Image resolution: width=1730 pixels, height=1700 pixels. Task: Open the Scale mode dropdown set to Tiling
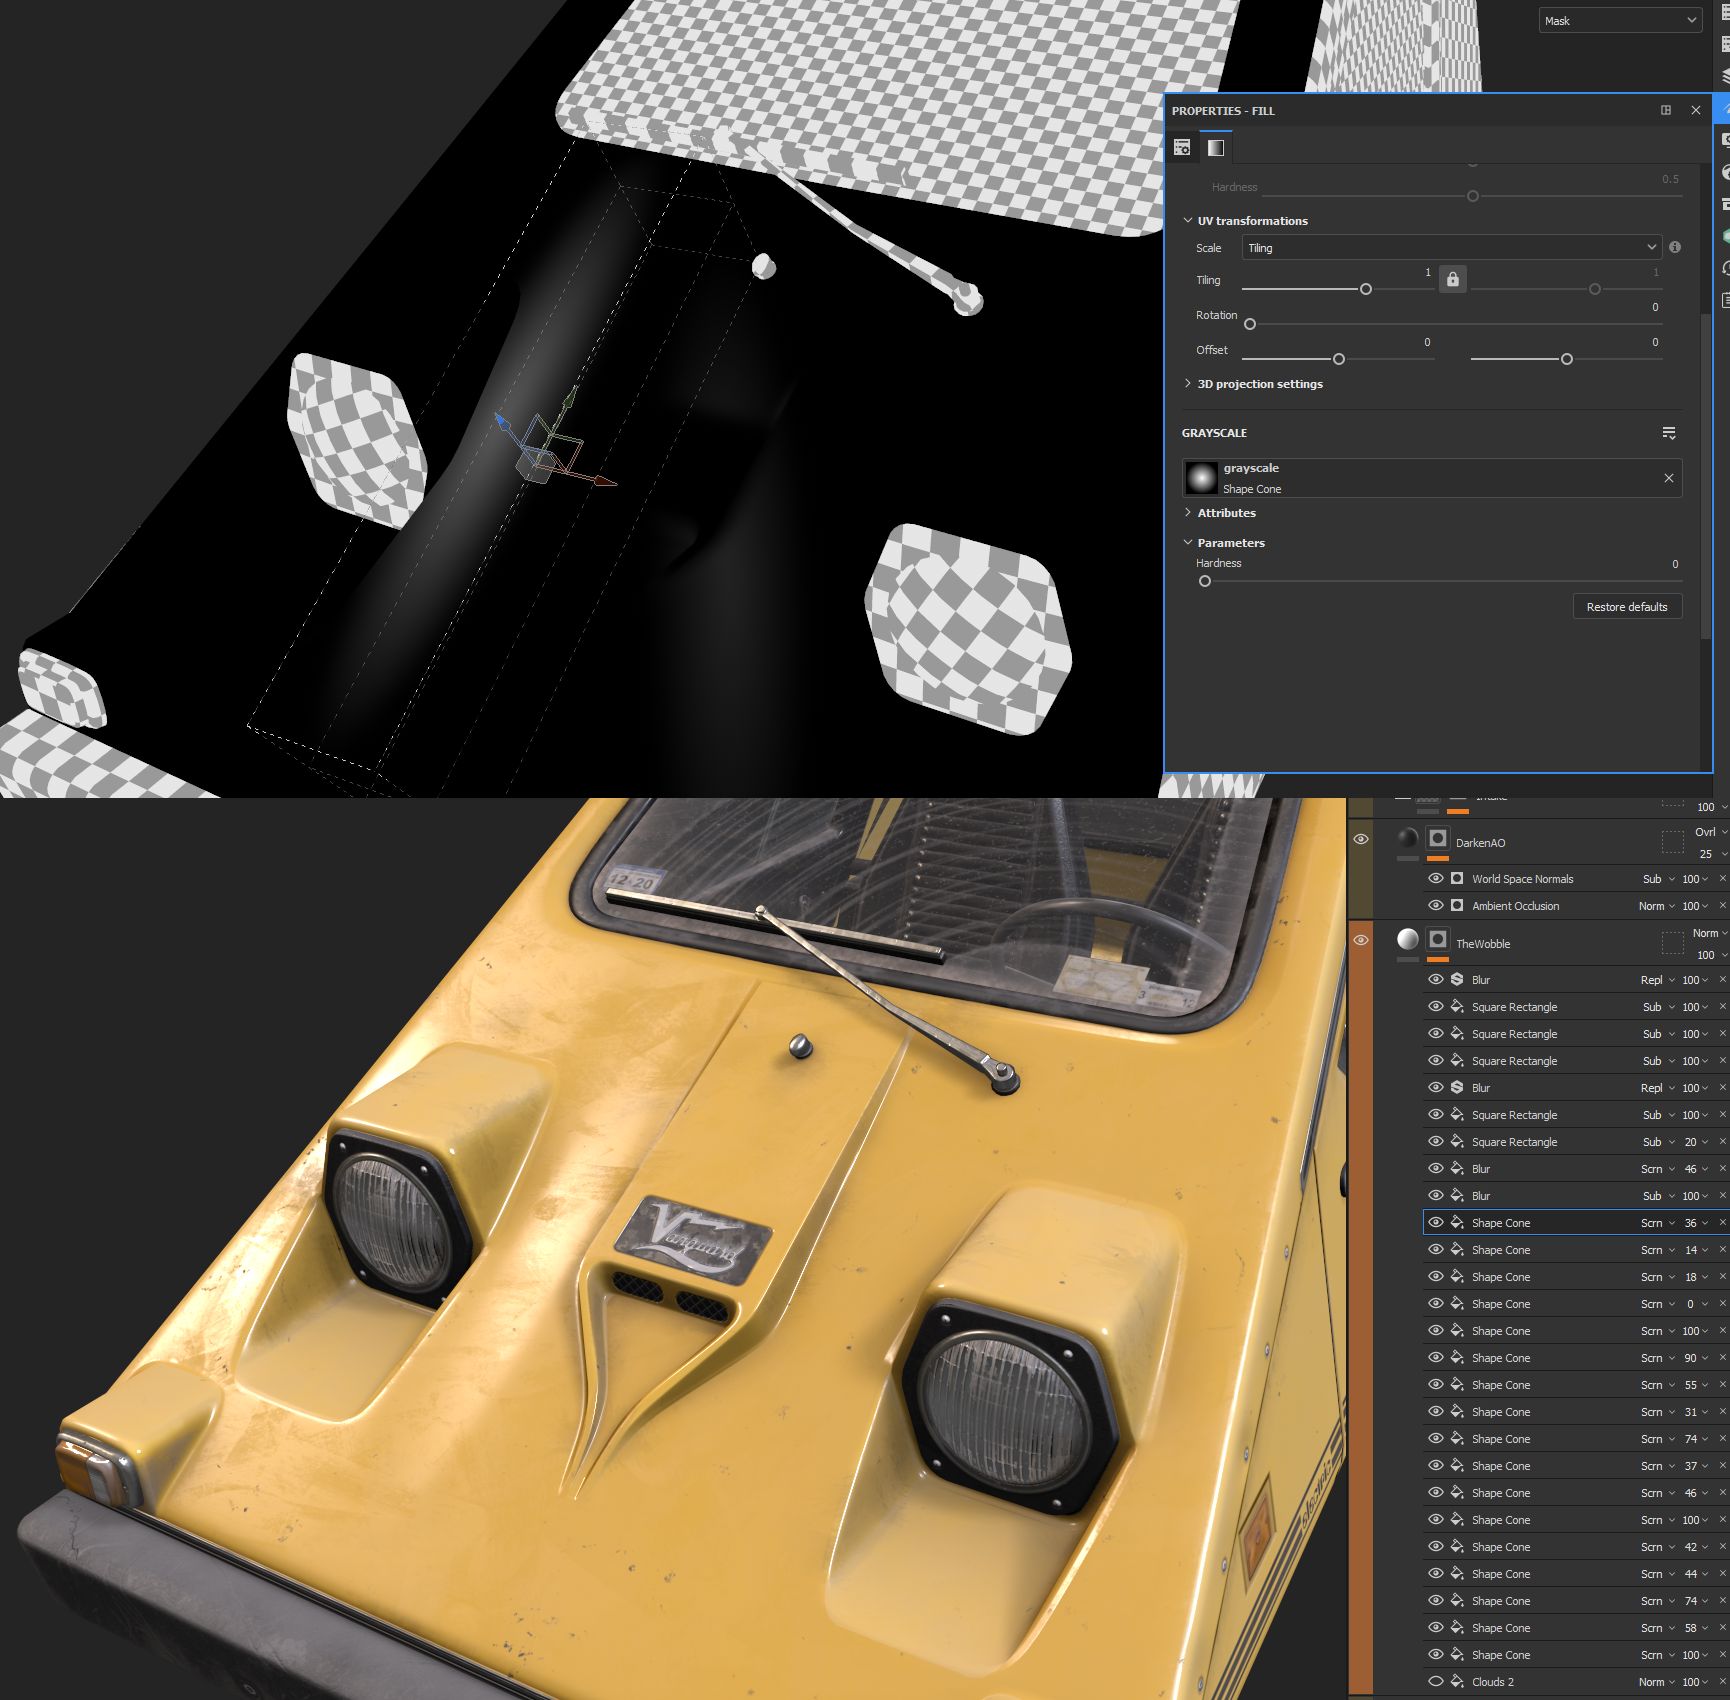[1451, 248]
